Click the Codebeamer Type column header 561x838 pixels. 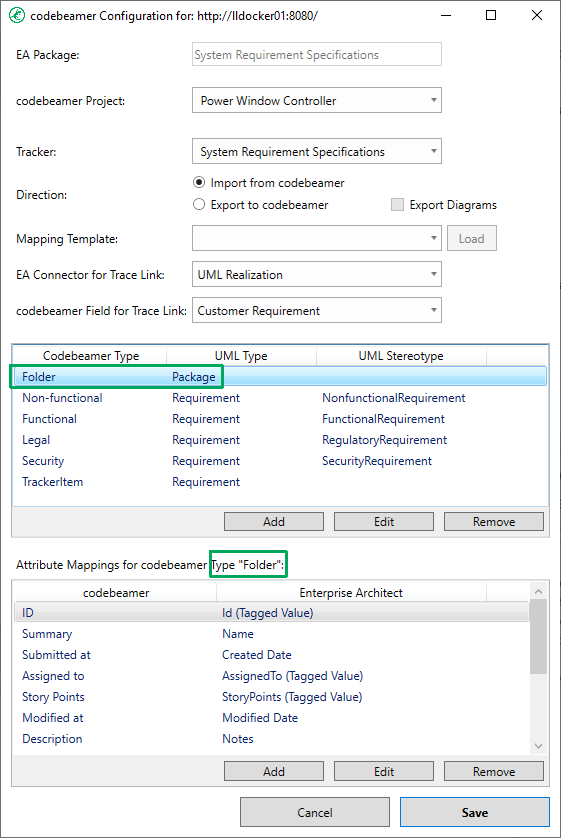pos(90,356)
